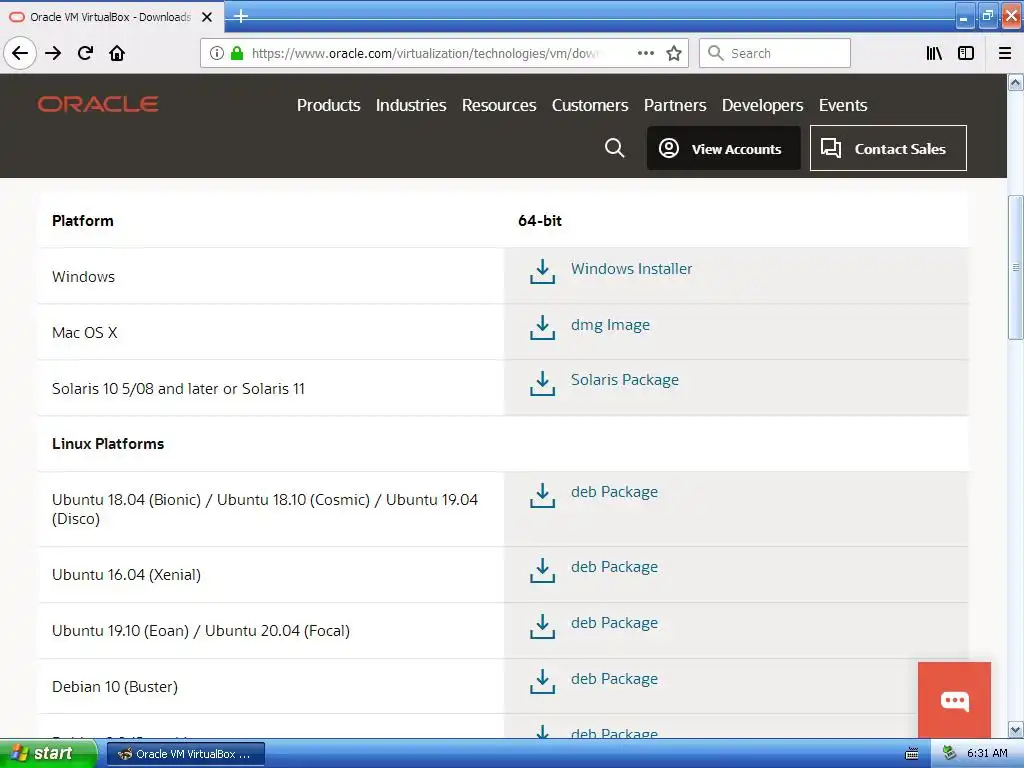Image resolution: width=1024 pixels, height=768 pixels.
Task: Open the Firefox home page
Action: pos(117,53)
